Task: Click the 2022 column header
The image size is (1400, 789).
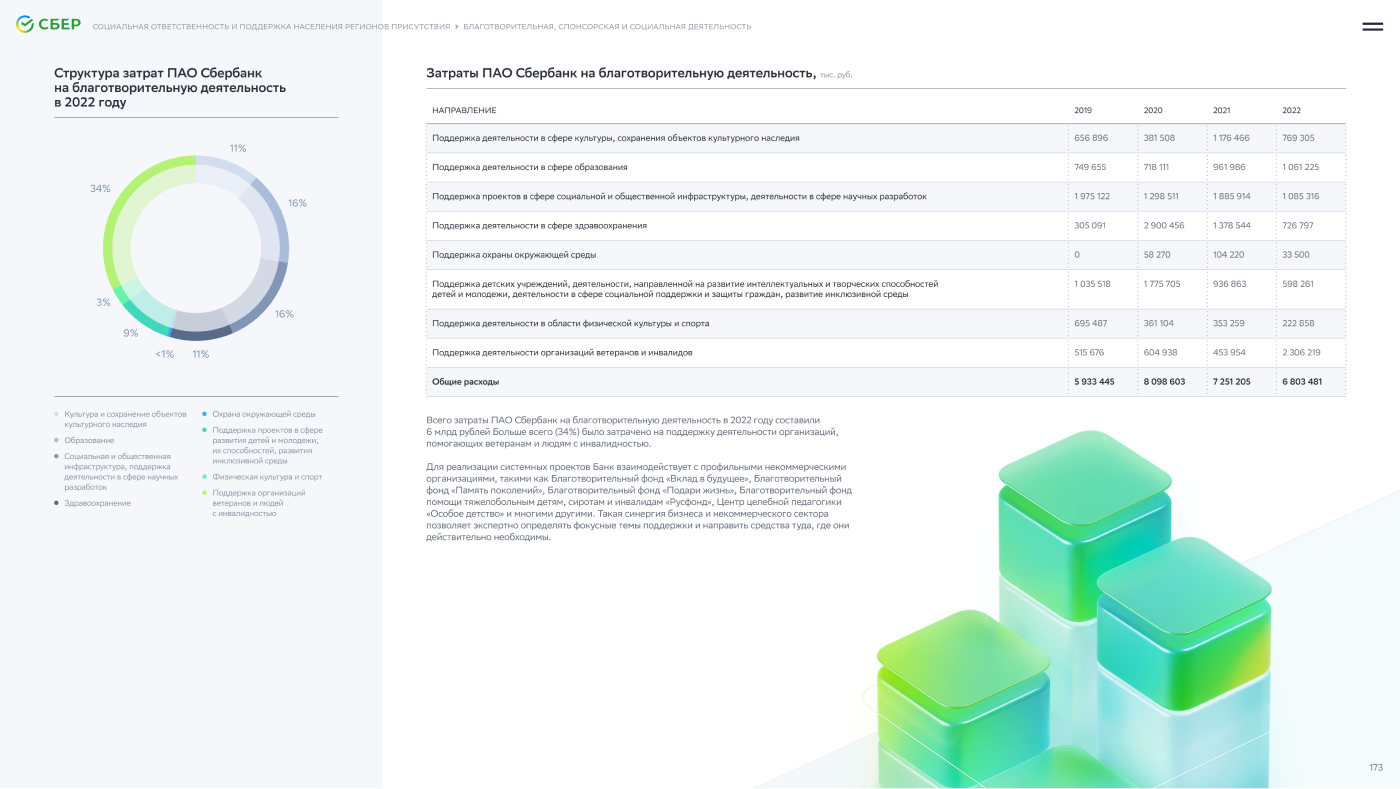Action: coord(1291,110)
